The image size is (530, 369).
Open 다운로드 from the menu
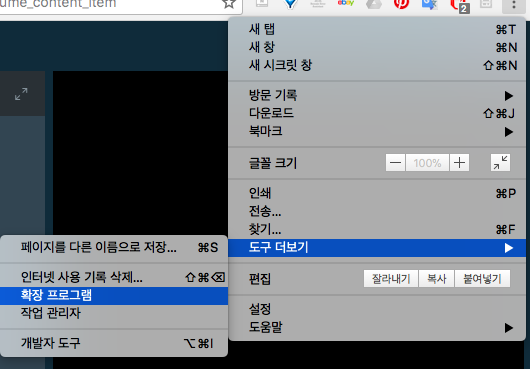click(377, 113)
